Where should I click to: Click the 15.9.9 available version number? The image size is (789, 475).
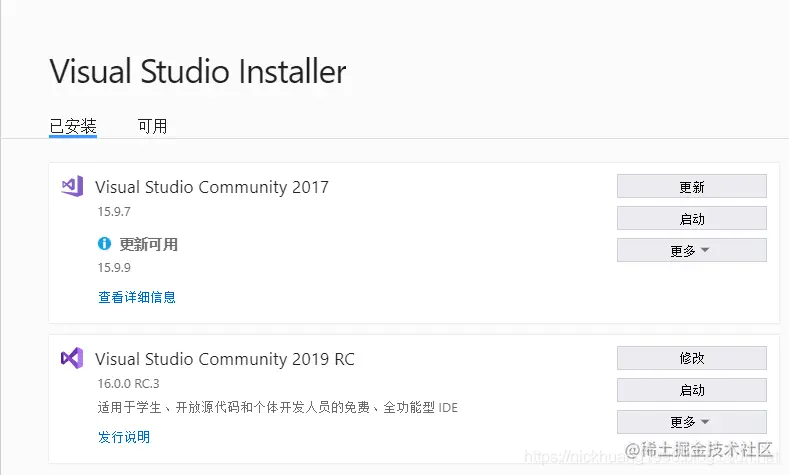114,268
